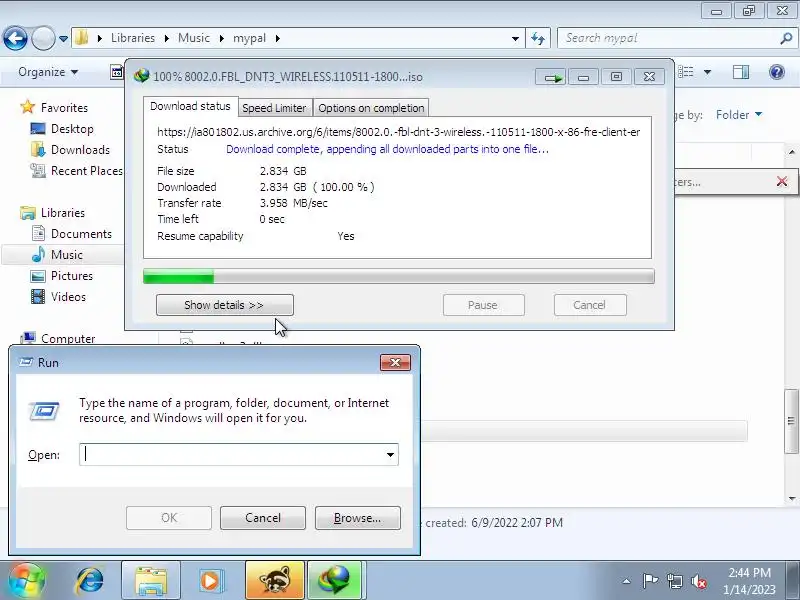Open the Options on completion tab
This screenshot has width=800, height=600.
pos(371,108)
